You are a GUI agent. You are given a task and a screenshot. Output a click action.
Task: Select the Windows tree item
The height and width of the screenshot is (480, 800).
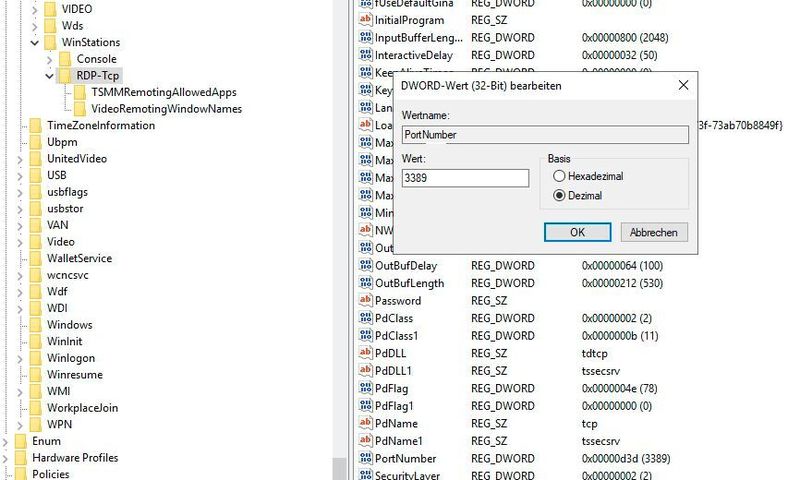coord(70,325)
